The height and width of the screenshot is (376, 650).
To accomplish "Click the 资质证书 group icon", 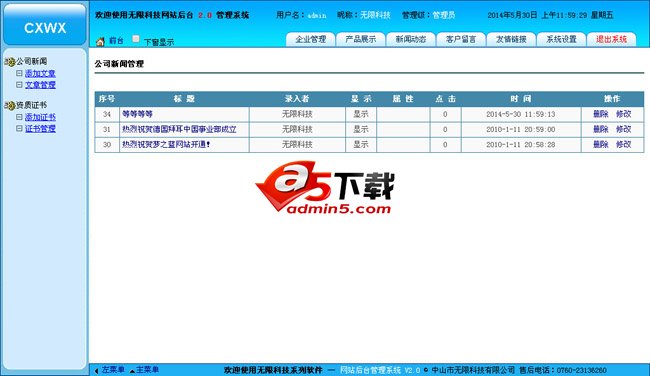I will pyautogui.click(x=10, y=105).
